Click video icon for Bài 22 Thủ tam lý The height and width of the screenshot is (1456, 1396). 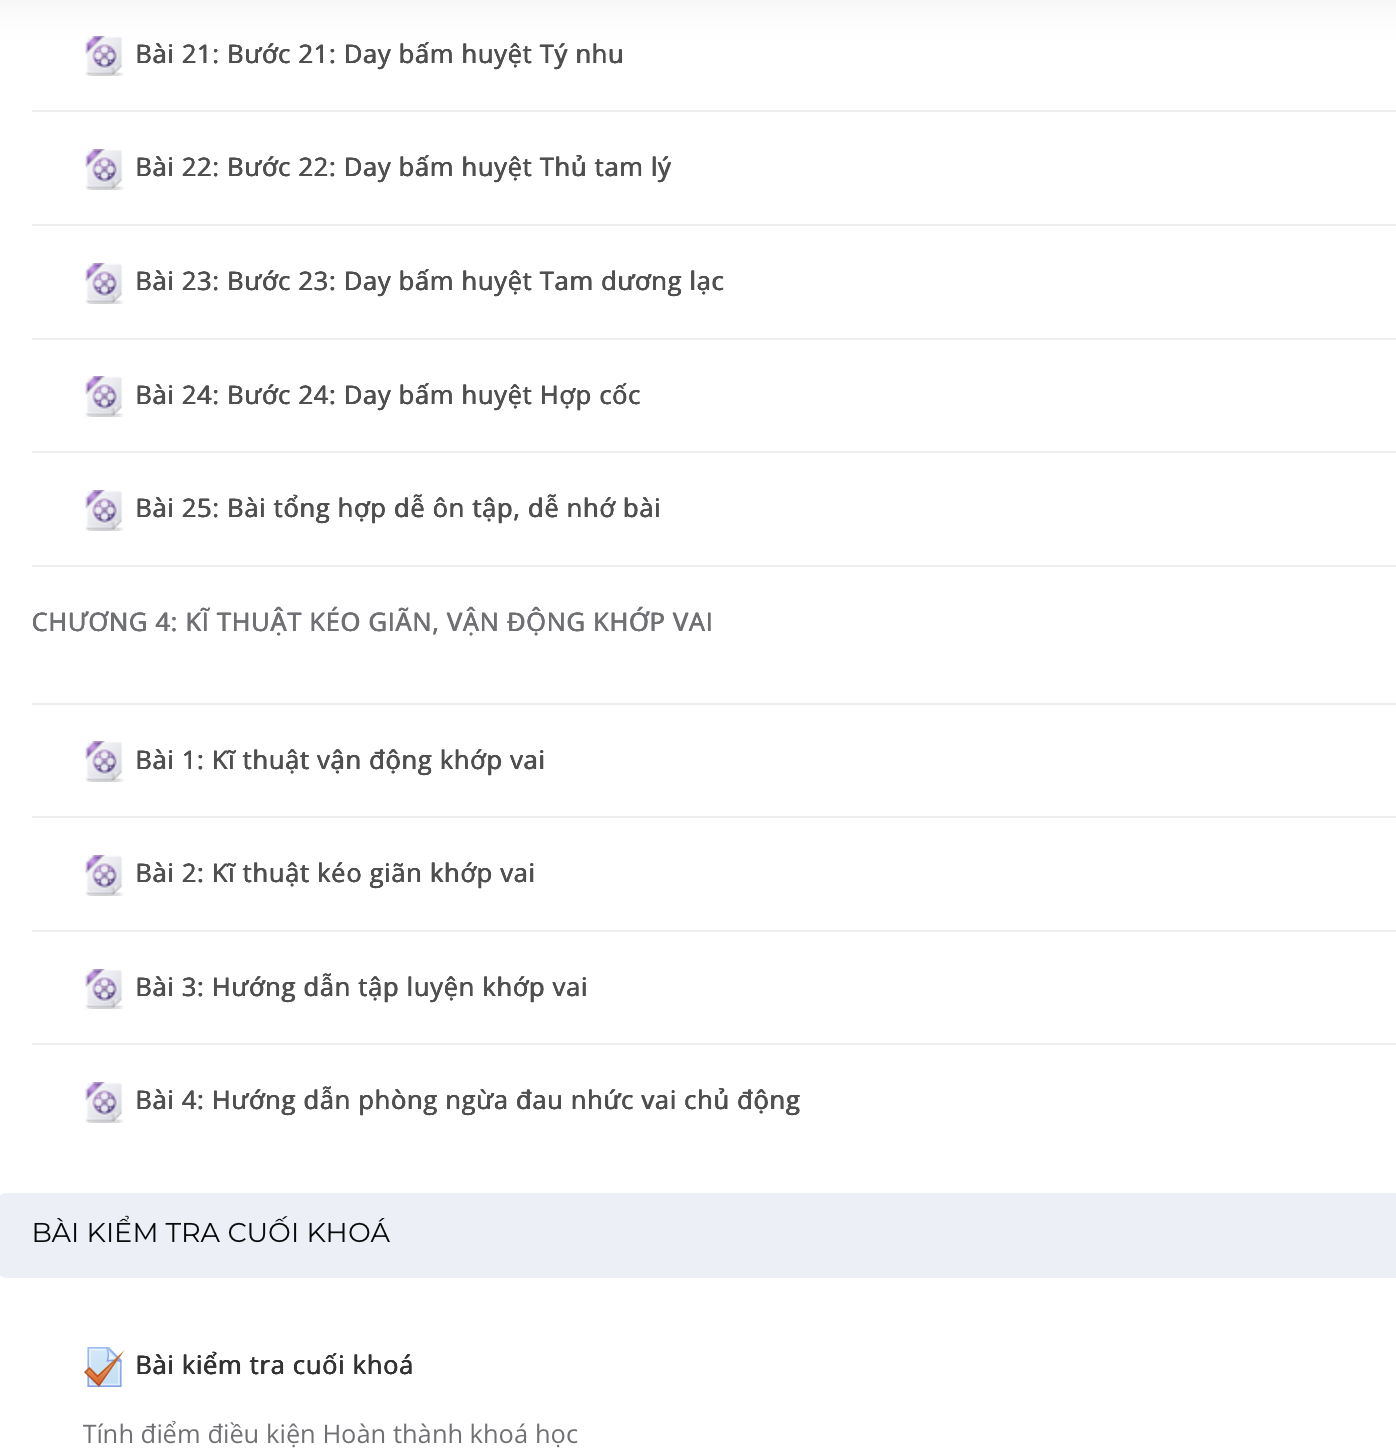(x=103, y=168)
